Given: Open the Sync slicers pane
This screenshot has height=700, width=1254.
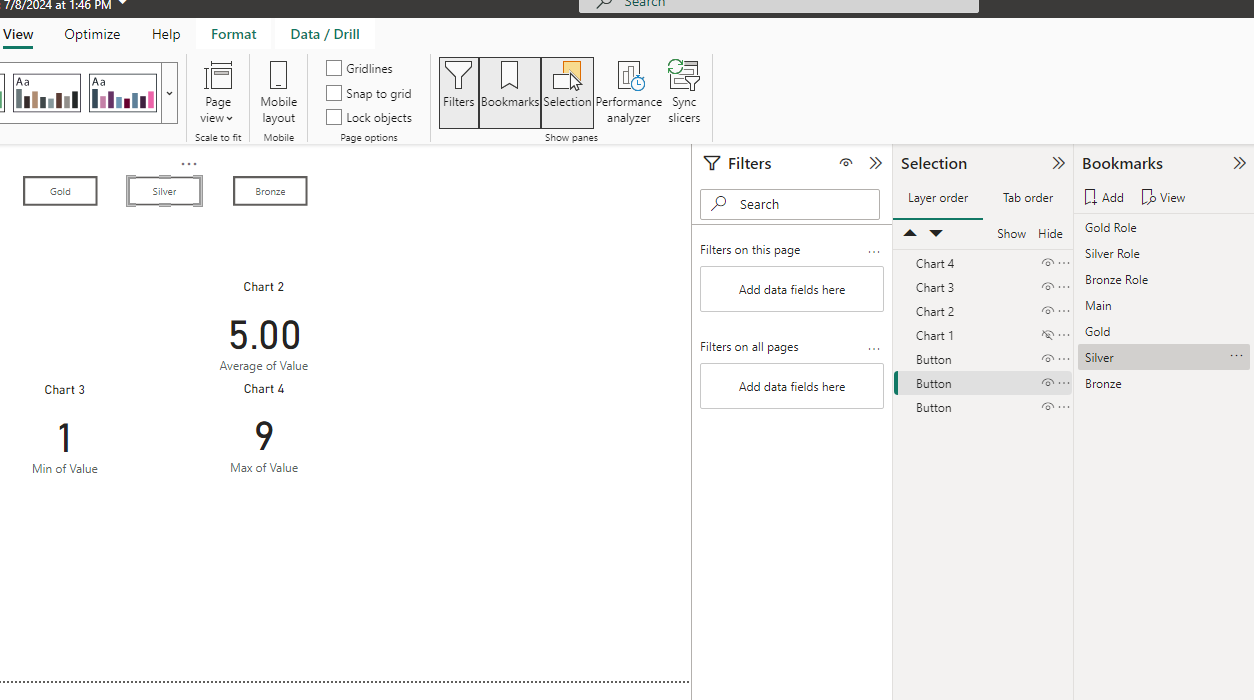Looking at the screenshot, I should pos(684,92).
